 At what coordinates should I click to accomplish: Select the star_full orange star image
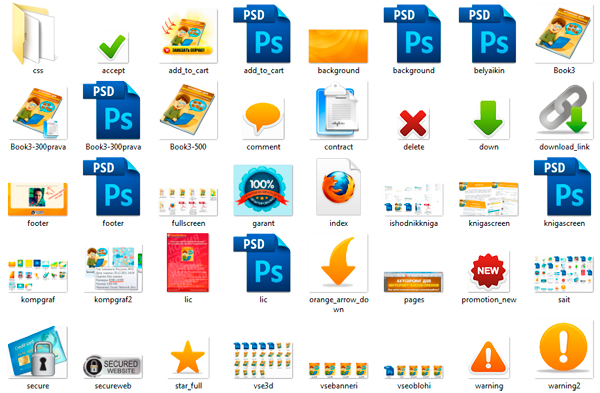188,358
